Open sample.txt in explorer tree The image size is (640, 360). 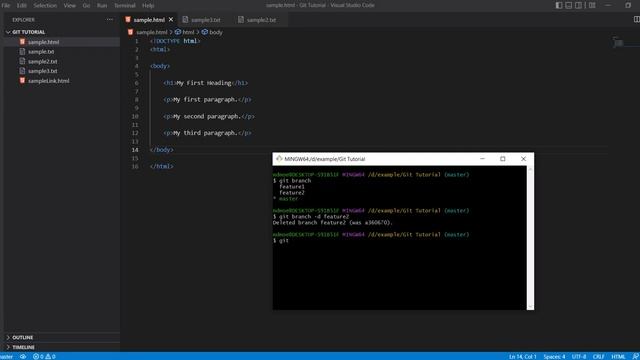pos(41,51)
